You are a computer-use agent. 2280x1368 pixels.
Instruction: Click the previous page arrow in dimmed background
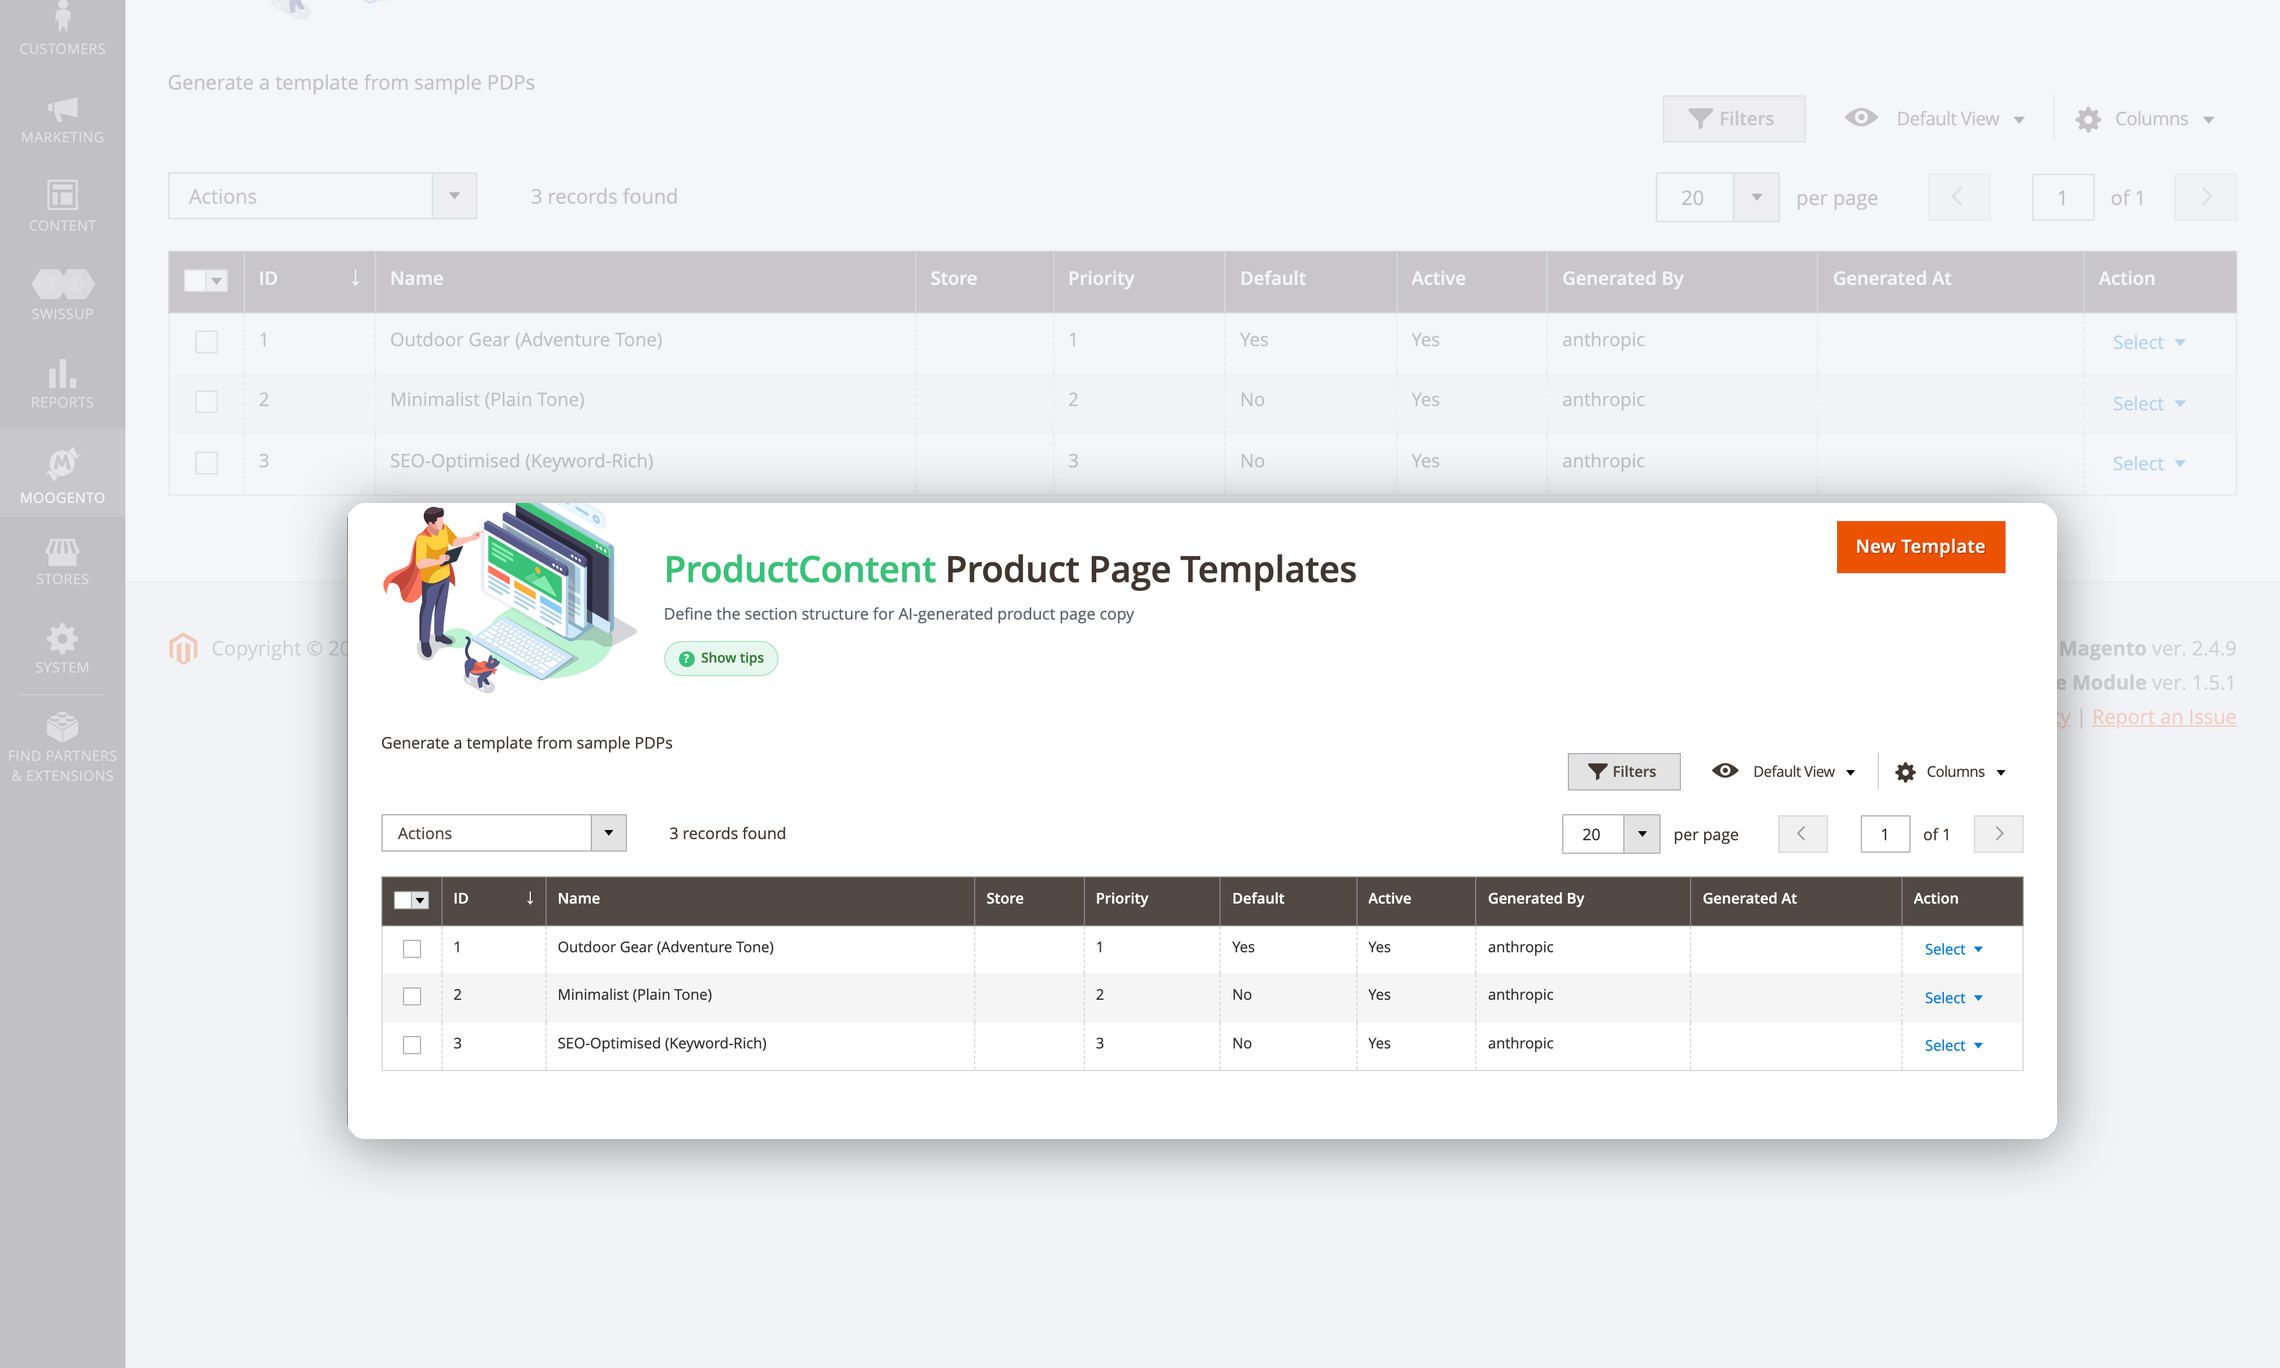[x=1958, y=197]
